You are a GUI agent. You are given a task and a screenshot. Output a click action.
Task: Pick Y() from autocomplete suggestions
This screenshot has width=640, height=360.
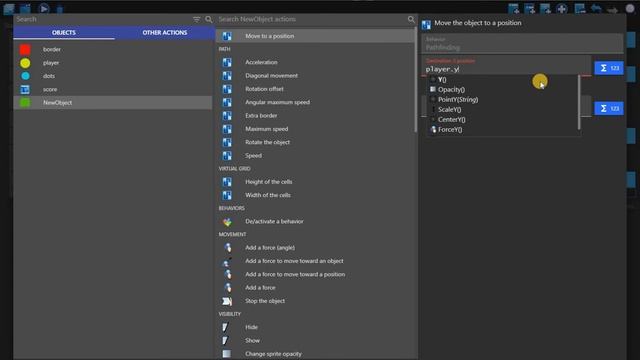tap(503, 80)
